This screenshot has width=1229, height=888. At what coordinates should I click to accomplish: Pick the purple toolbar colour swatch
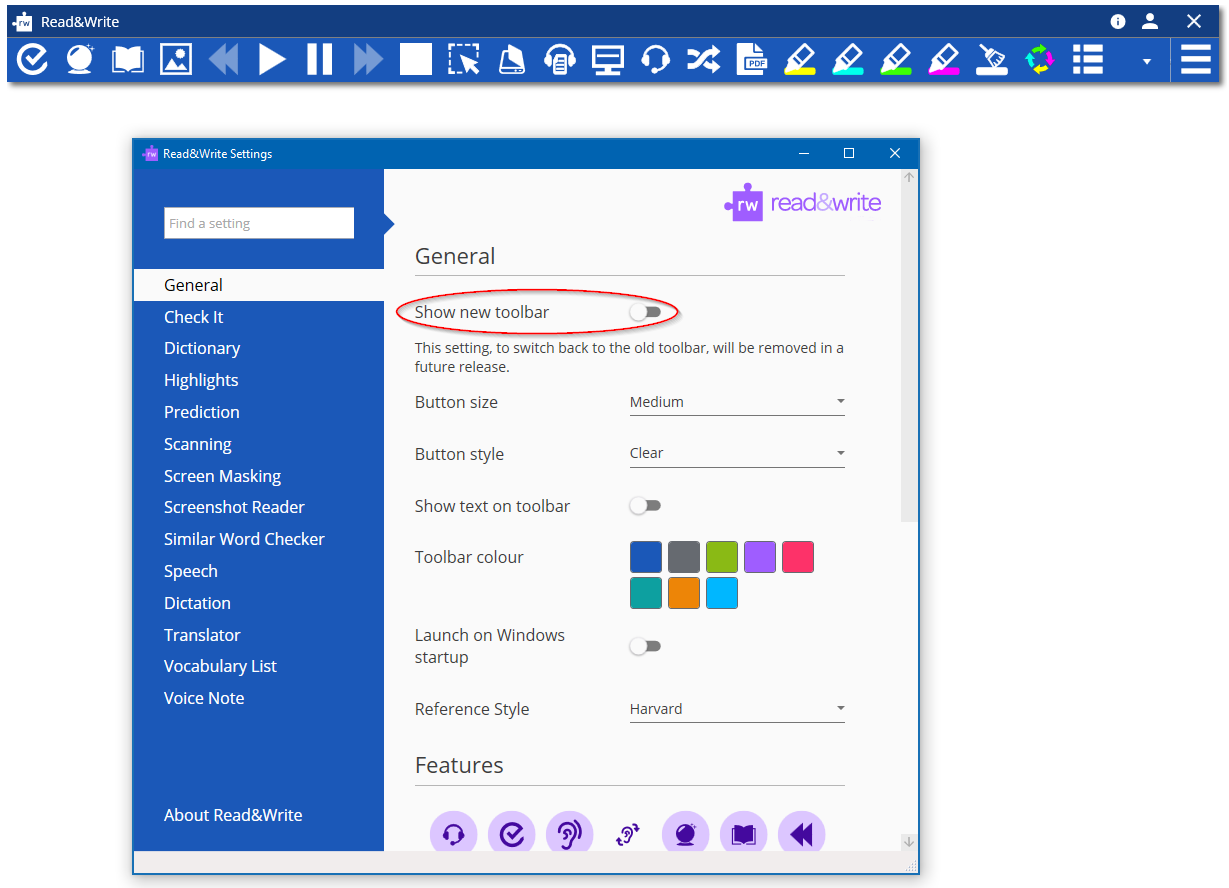click(760, 557)
